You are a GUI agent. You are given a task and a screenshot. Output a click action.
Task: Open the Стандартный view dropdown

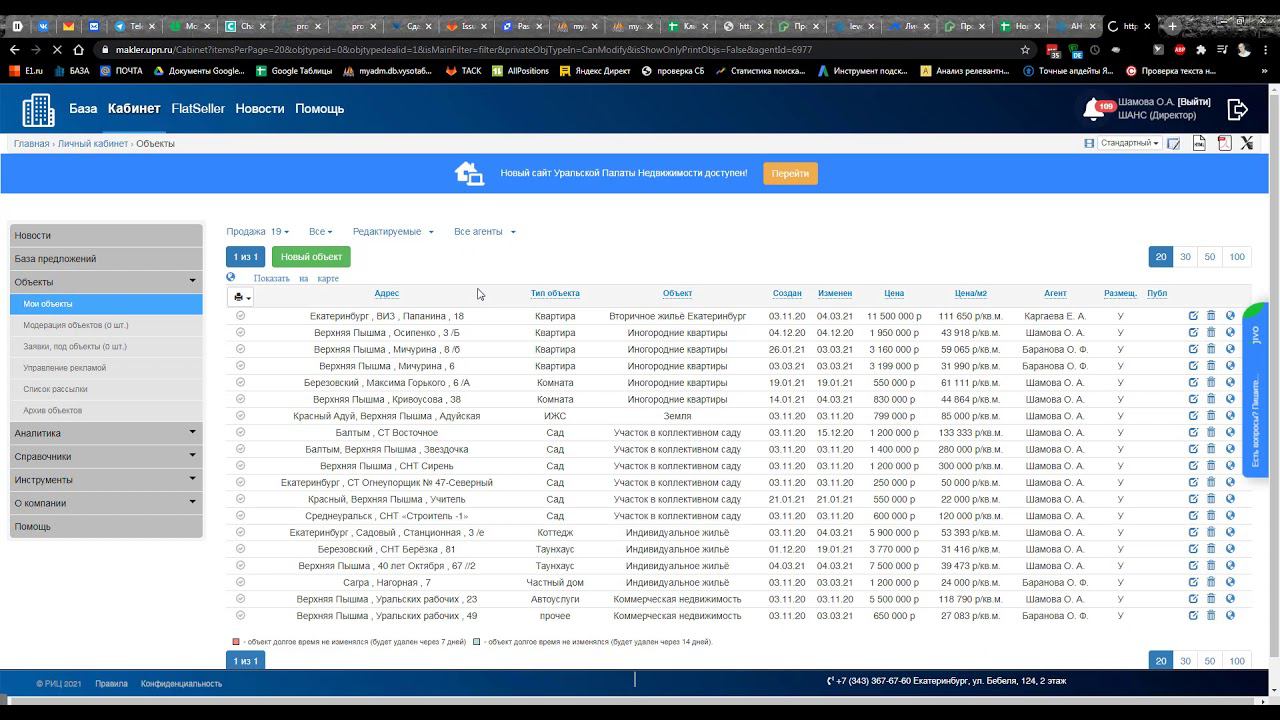[x=1129, y=144]
